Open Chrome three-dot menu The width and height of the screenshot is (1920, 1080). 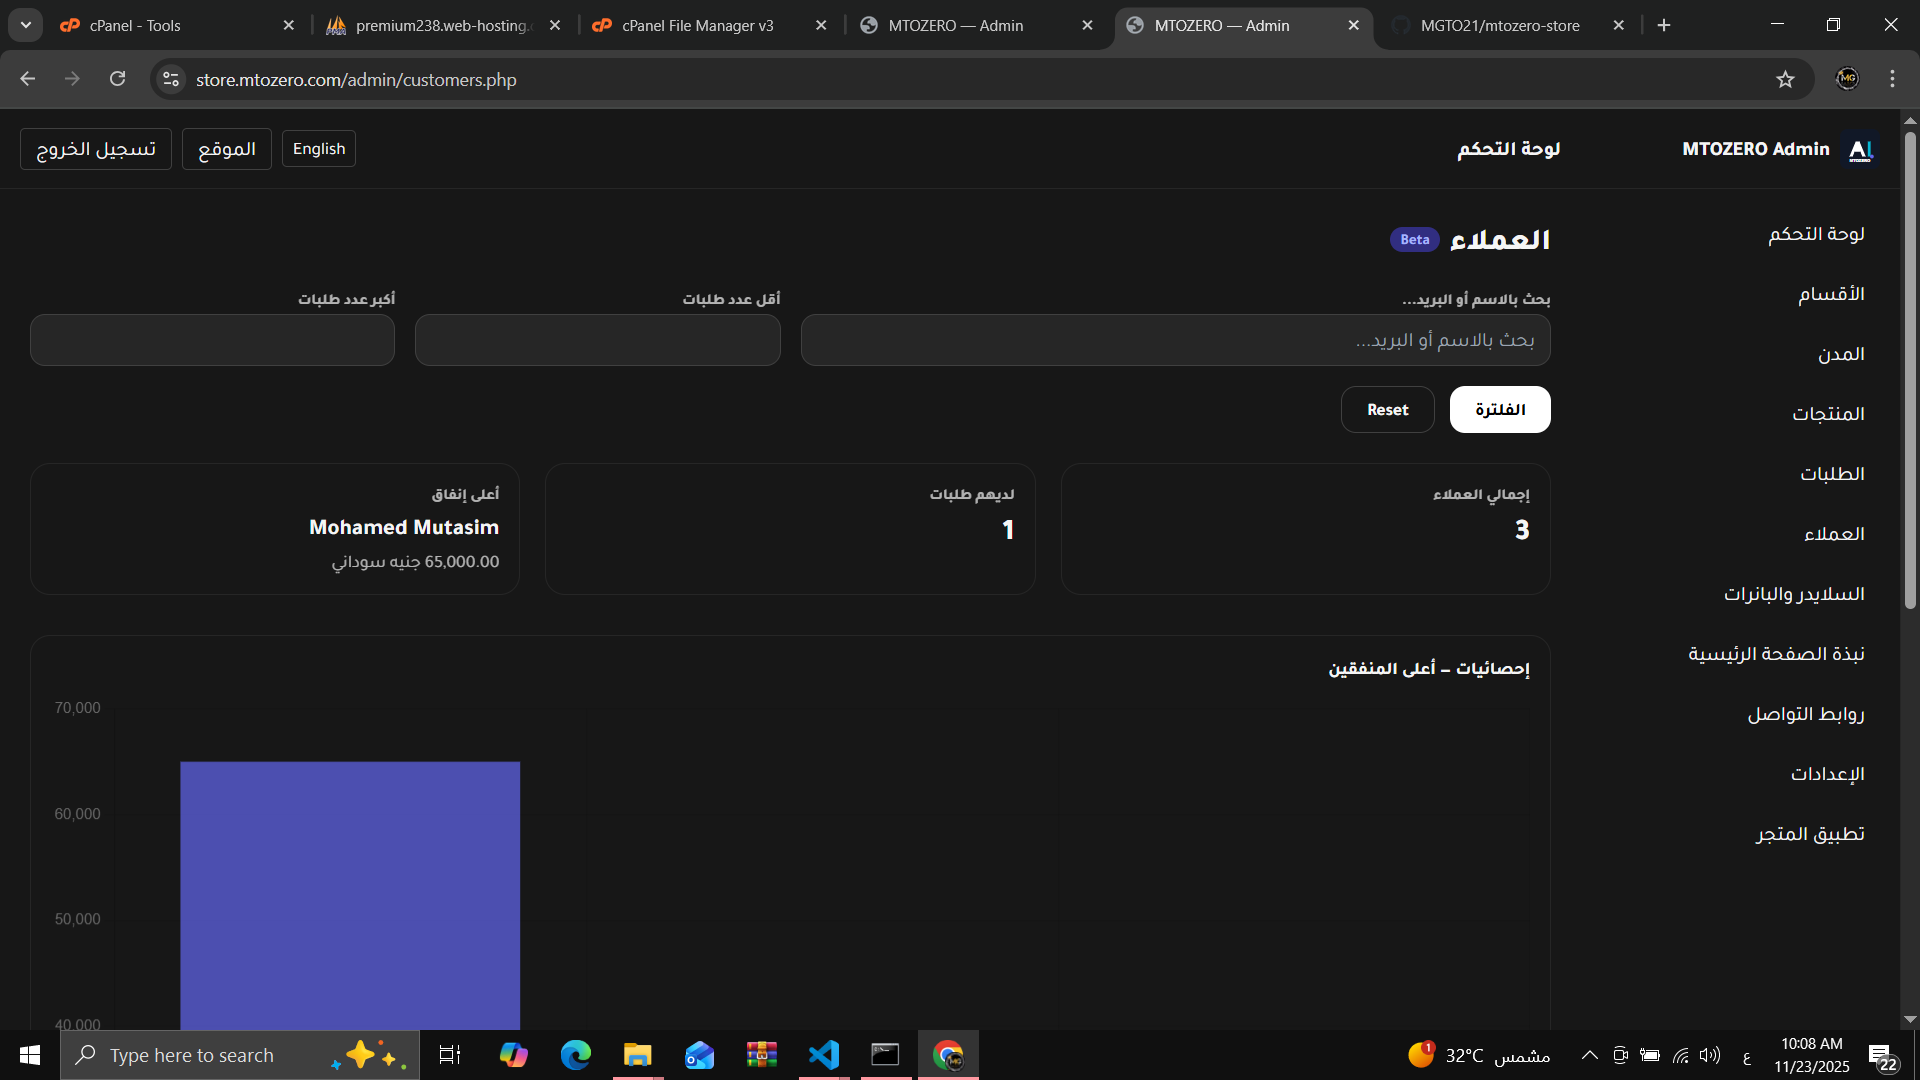[1892, 79]
